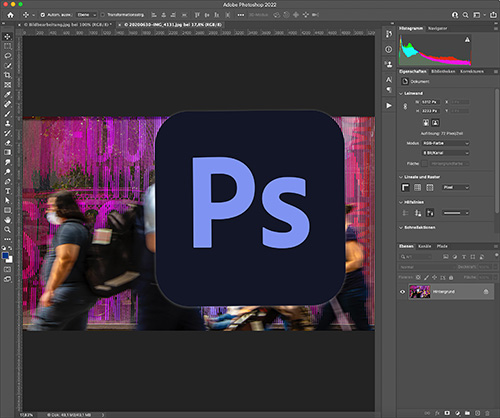Create a new group folder icon

tap(467, 413)
